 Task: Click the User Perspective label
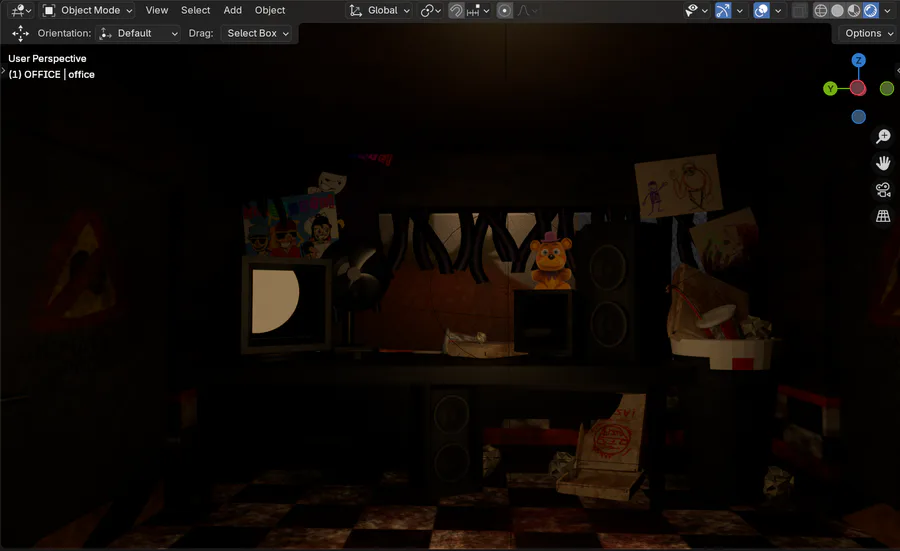[x=47, y=59]
